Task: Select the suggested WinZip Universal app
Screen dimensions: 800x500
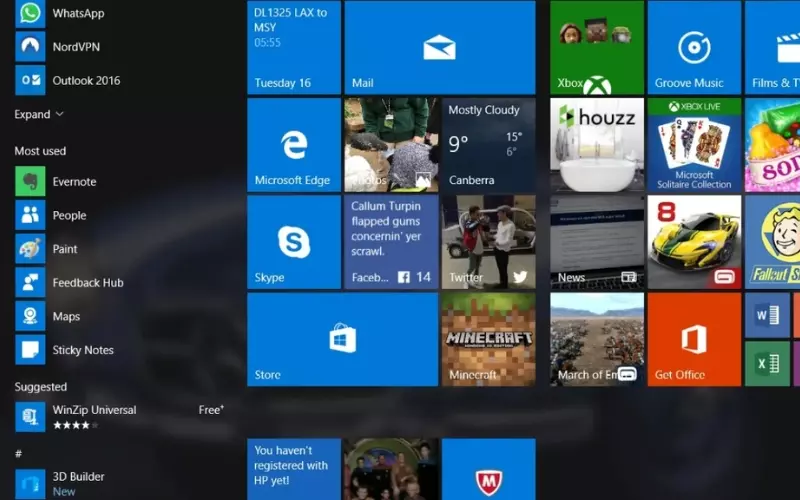Action: tap(120, 417)
